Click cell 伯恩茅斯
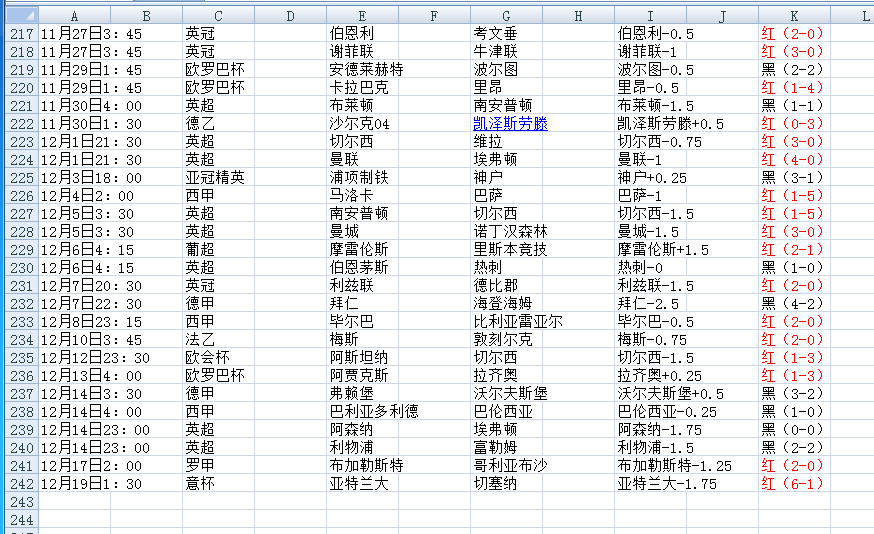 tap(358, 268)
